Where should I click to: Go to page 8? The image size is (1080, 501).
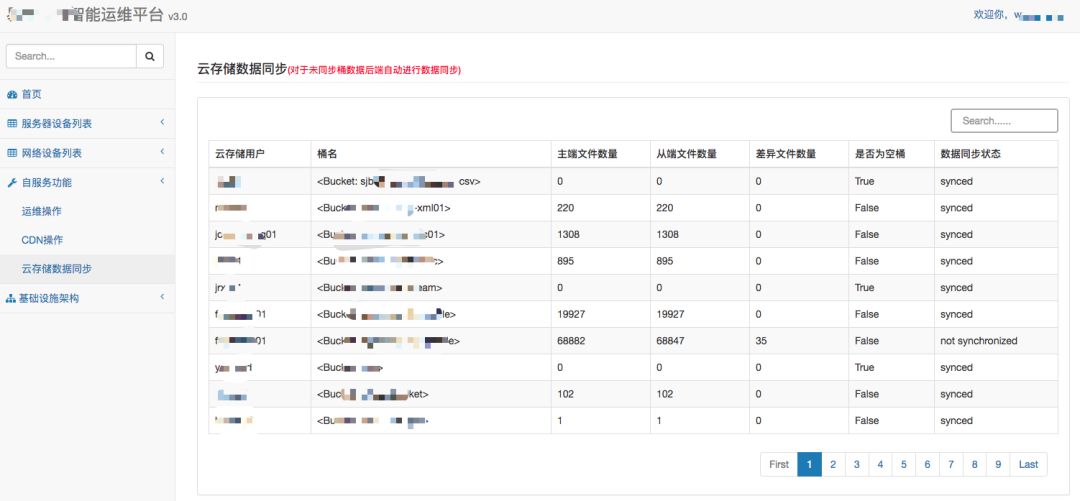(975, 464)
